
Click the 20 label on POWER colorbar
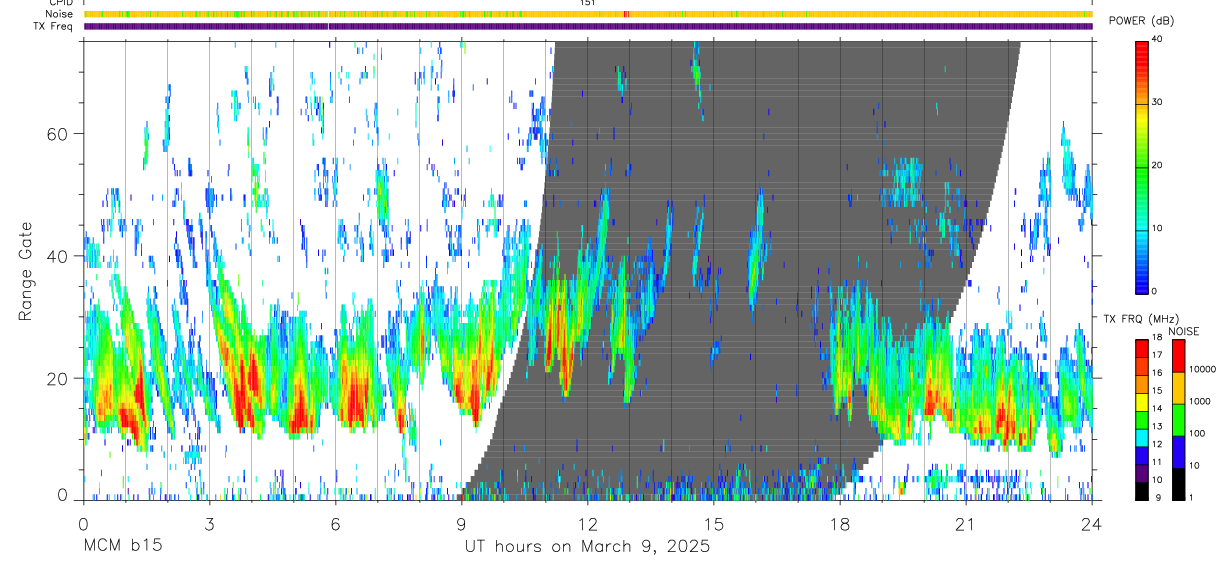[1156, 165]
